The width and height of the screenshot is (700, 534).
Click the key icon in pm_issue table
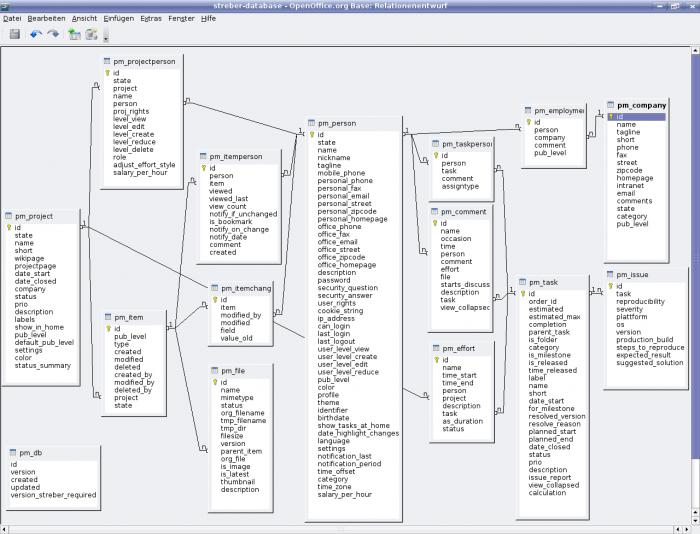tap(611, 286)
